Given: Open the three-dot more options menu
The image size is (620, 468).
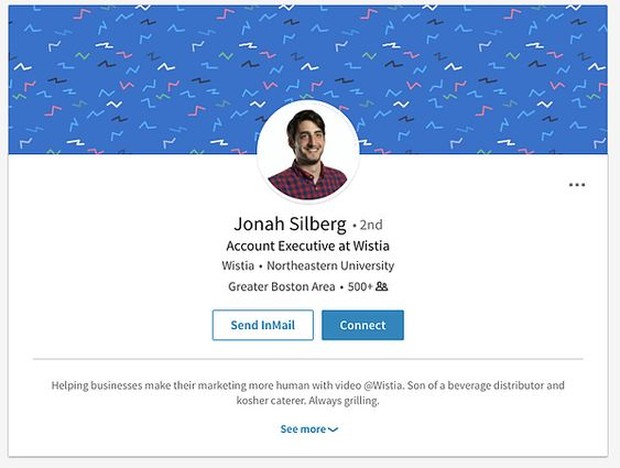Looking at the screenshot, I should click(x=577, y=185).
